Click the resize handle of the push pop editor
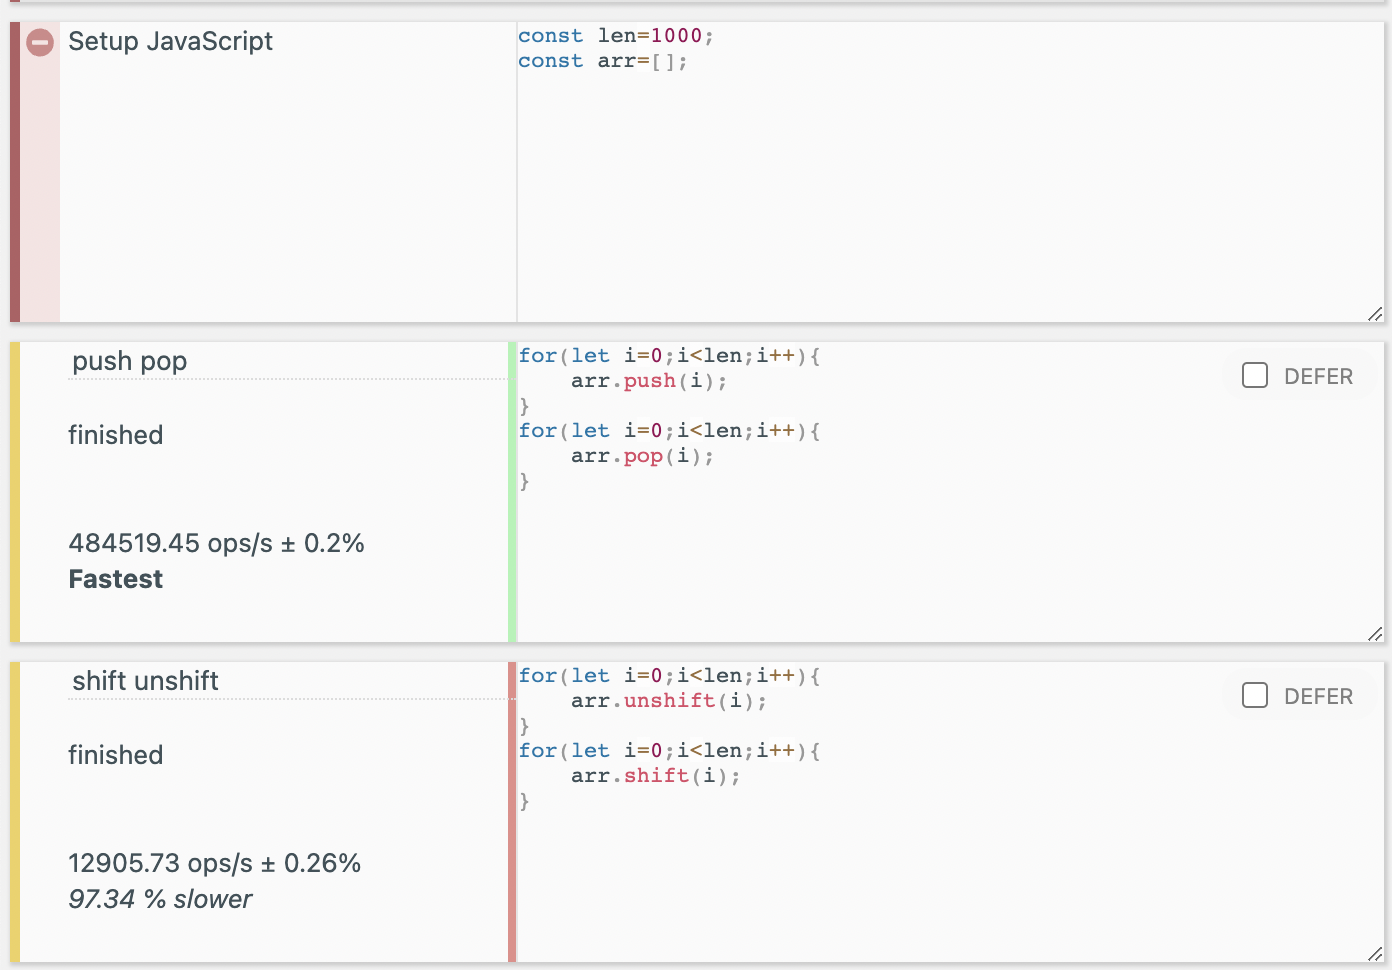1392x970 pixels. coord(1375,634)
